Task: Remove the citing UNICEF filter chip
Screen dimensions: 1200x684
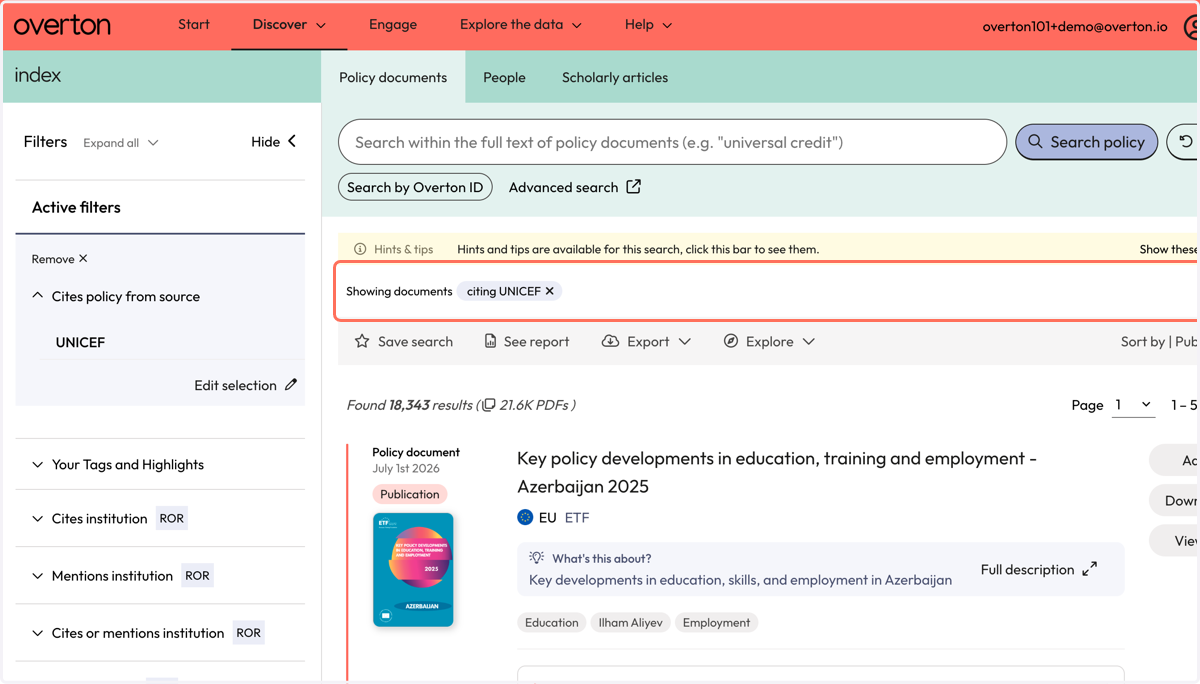Action: (x=550, y=291)
